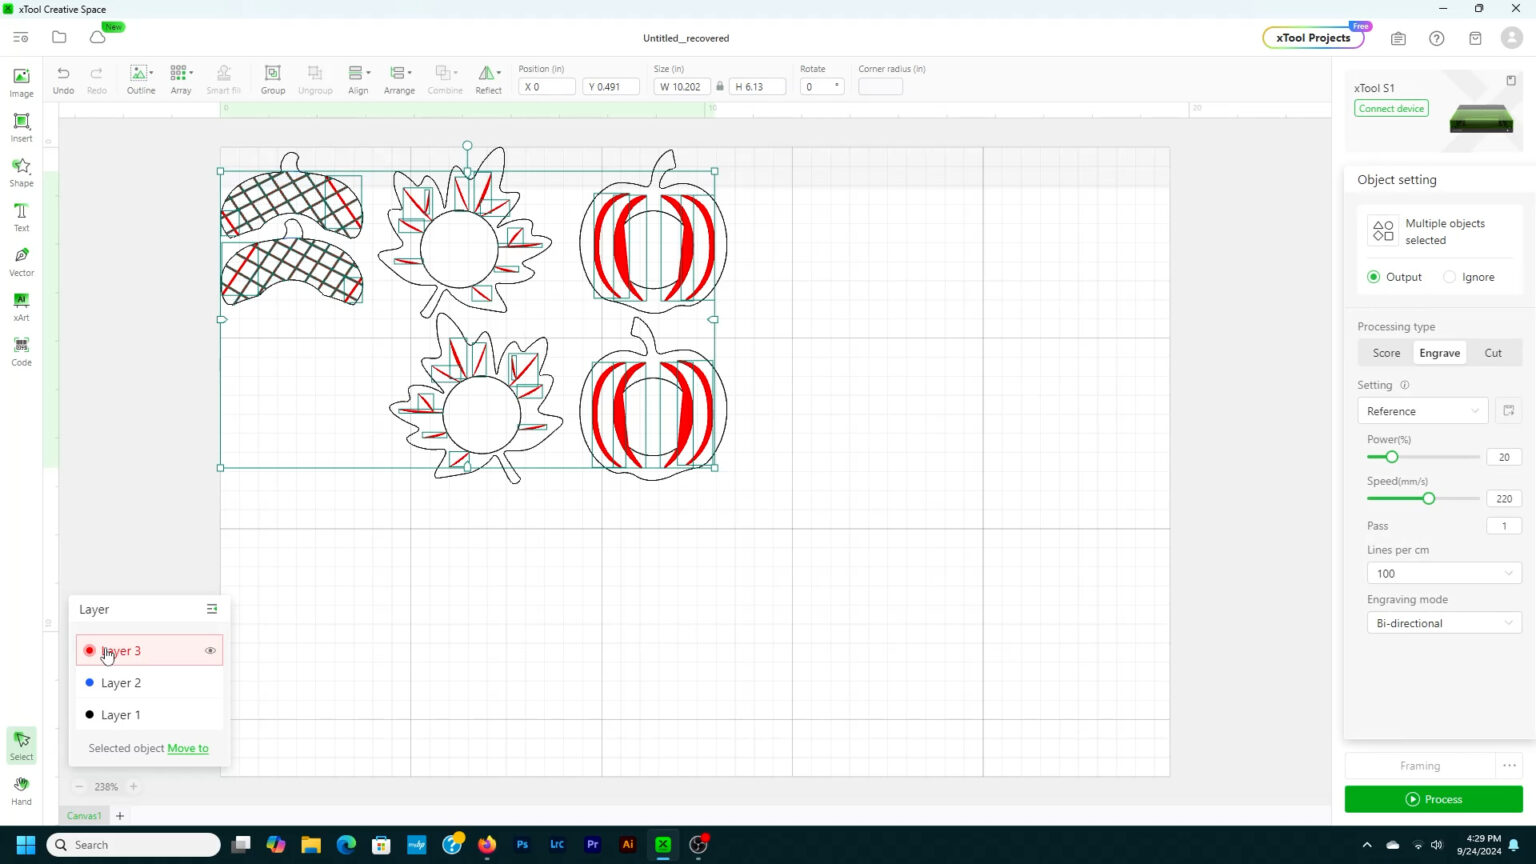
Task: Click the Reflect toolbar icon
Action: [x=488, y=78]
